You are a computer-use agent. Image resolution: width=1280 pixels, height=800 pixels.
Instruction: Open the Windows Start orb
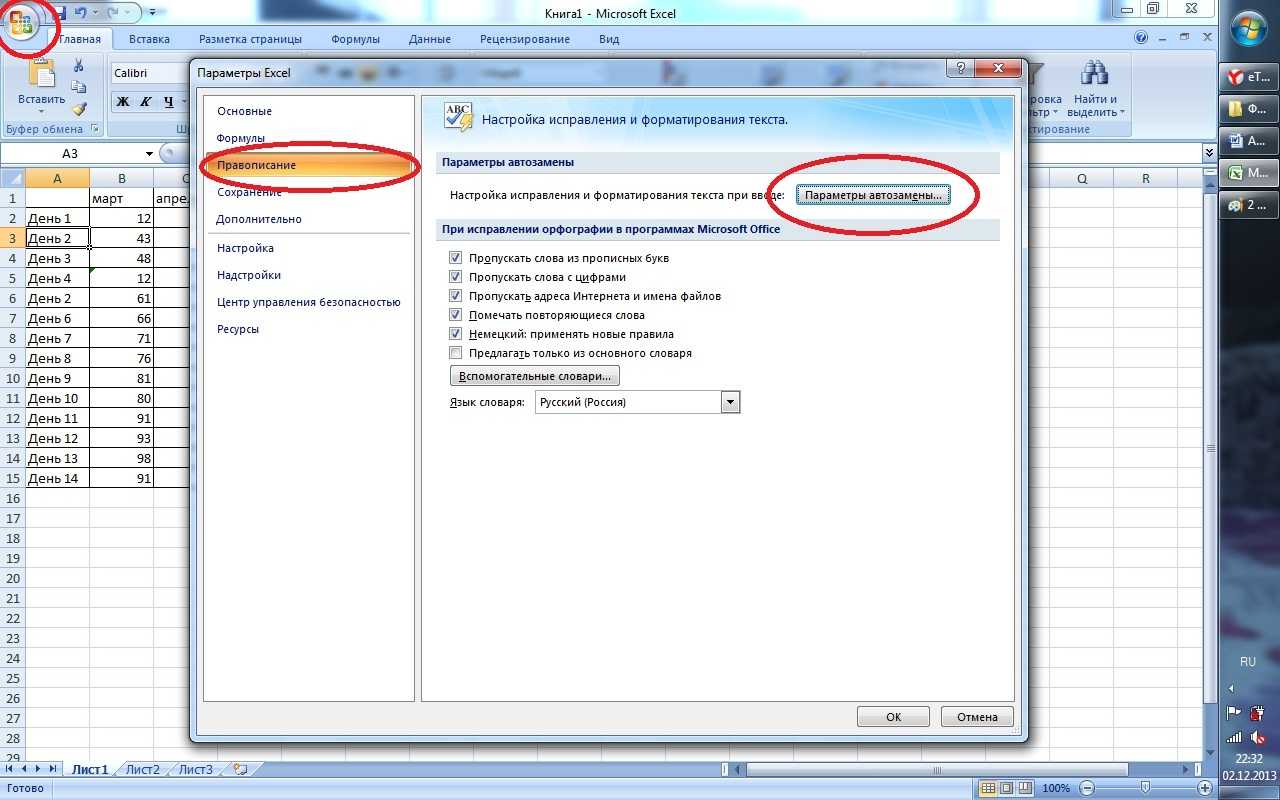(x=1249, y=30)
